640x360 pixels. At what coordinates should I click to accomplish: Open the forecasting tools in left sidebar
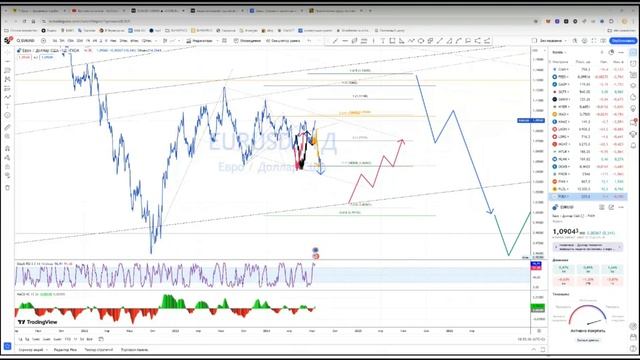(7, 88)
